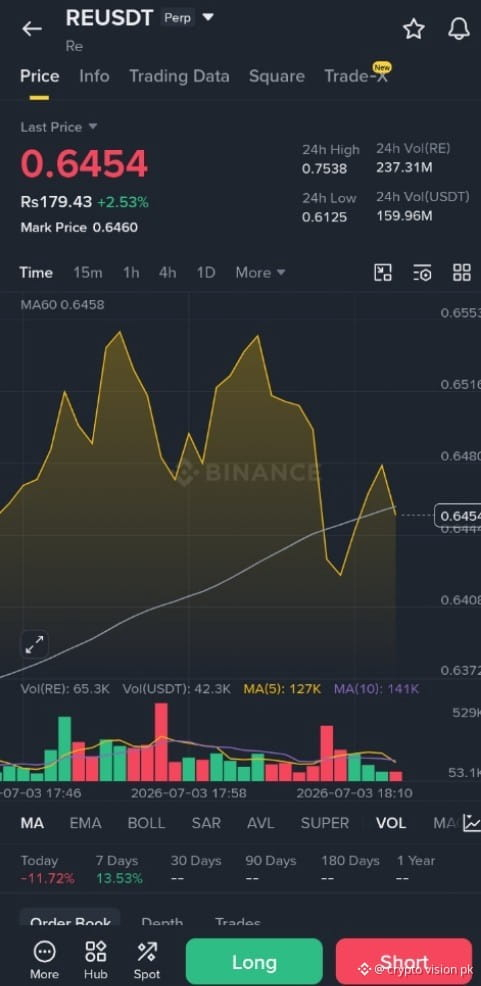Image resolution: width=481 pixels, height=986 pixels.
Task: Toggle the BOLL indicator
Action: (x=146, y=823)
